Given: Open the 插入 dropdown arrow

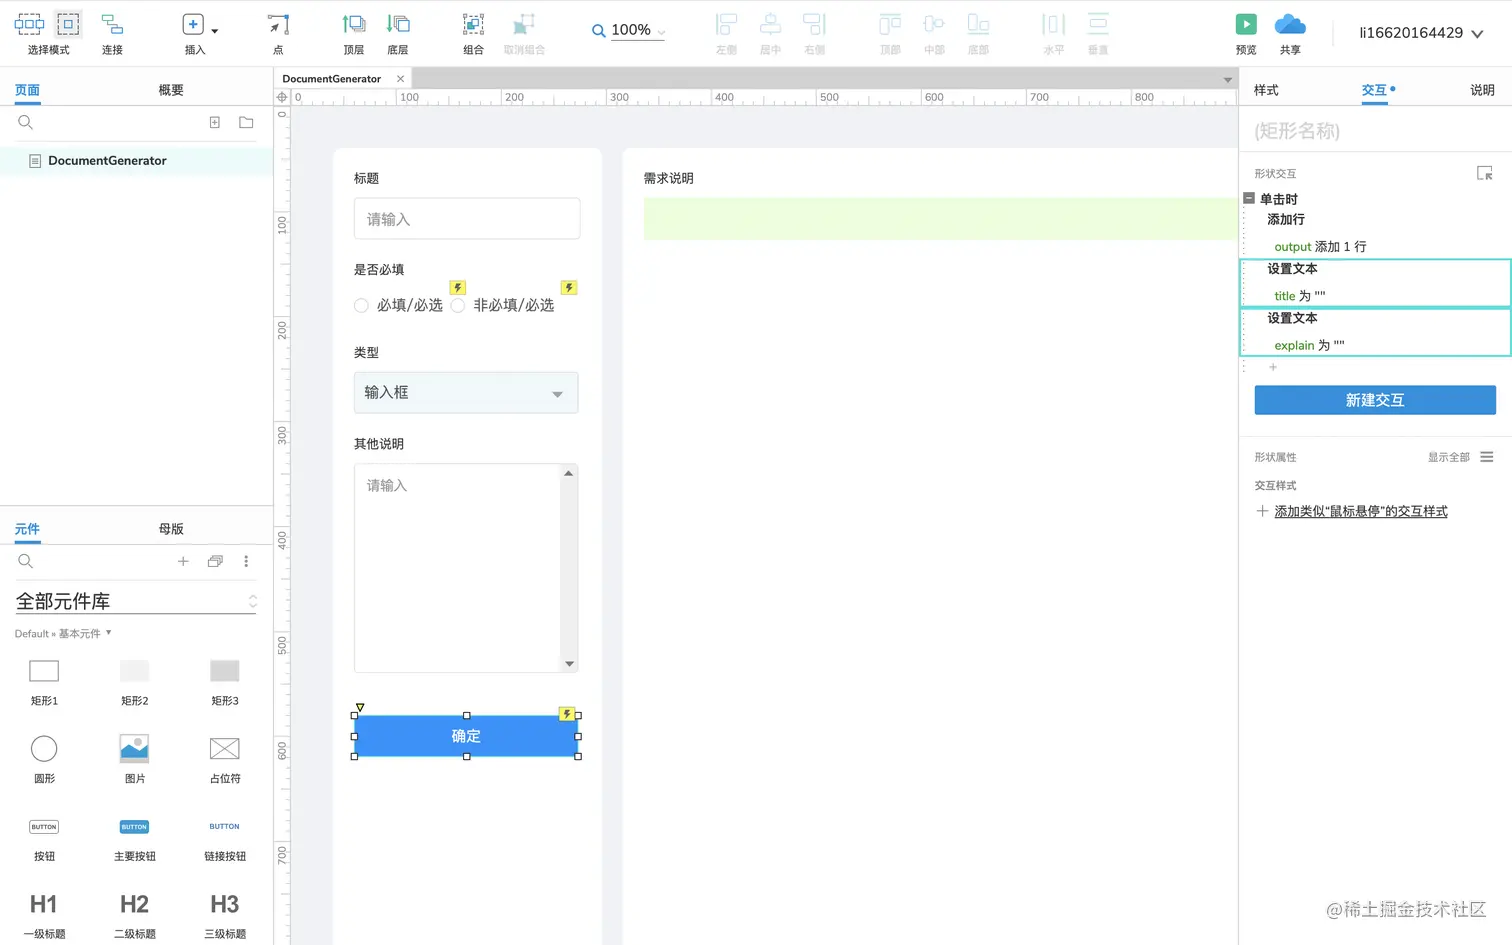Looking at the screenshot, I should coord(214,31).
